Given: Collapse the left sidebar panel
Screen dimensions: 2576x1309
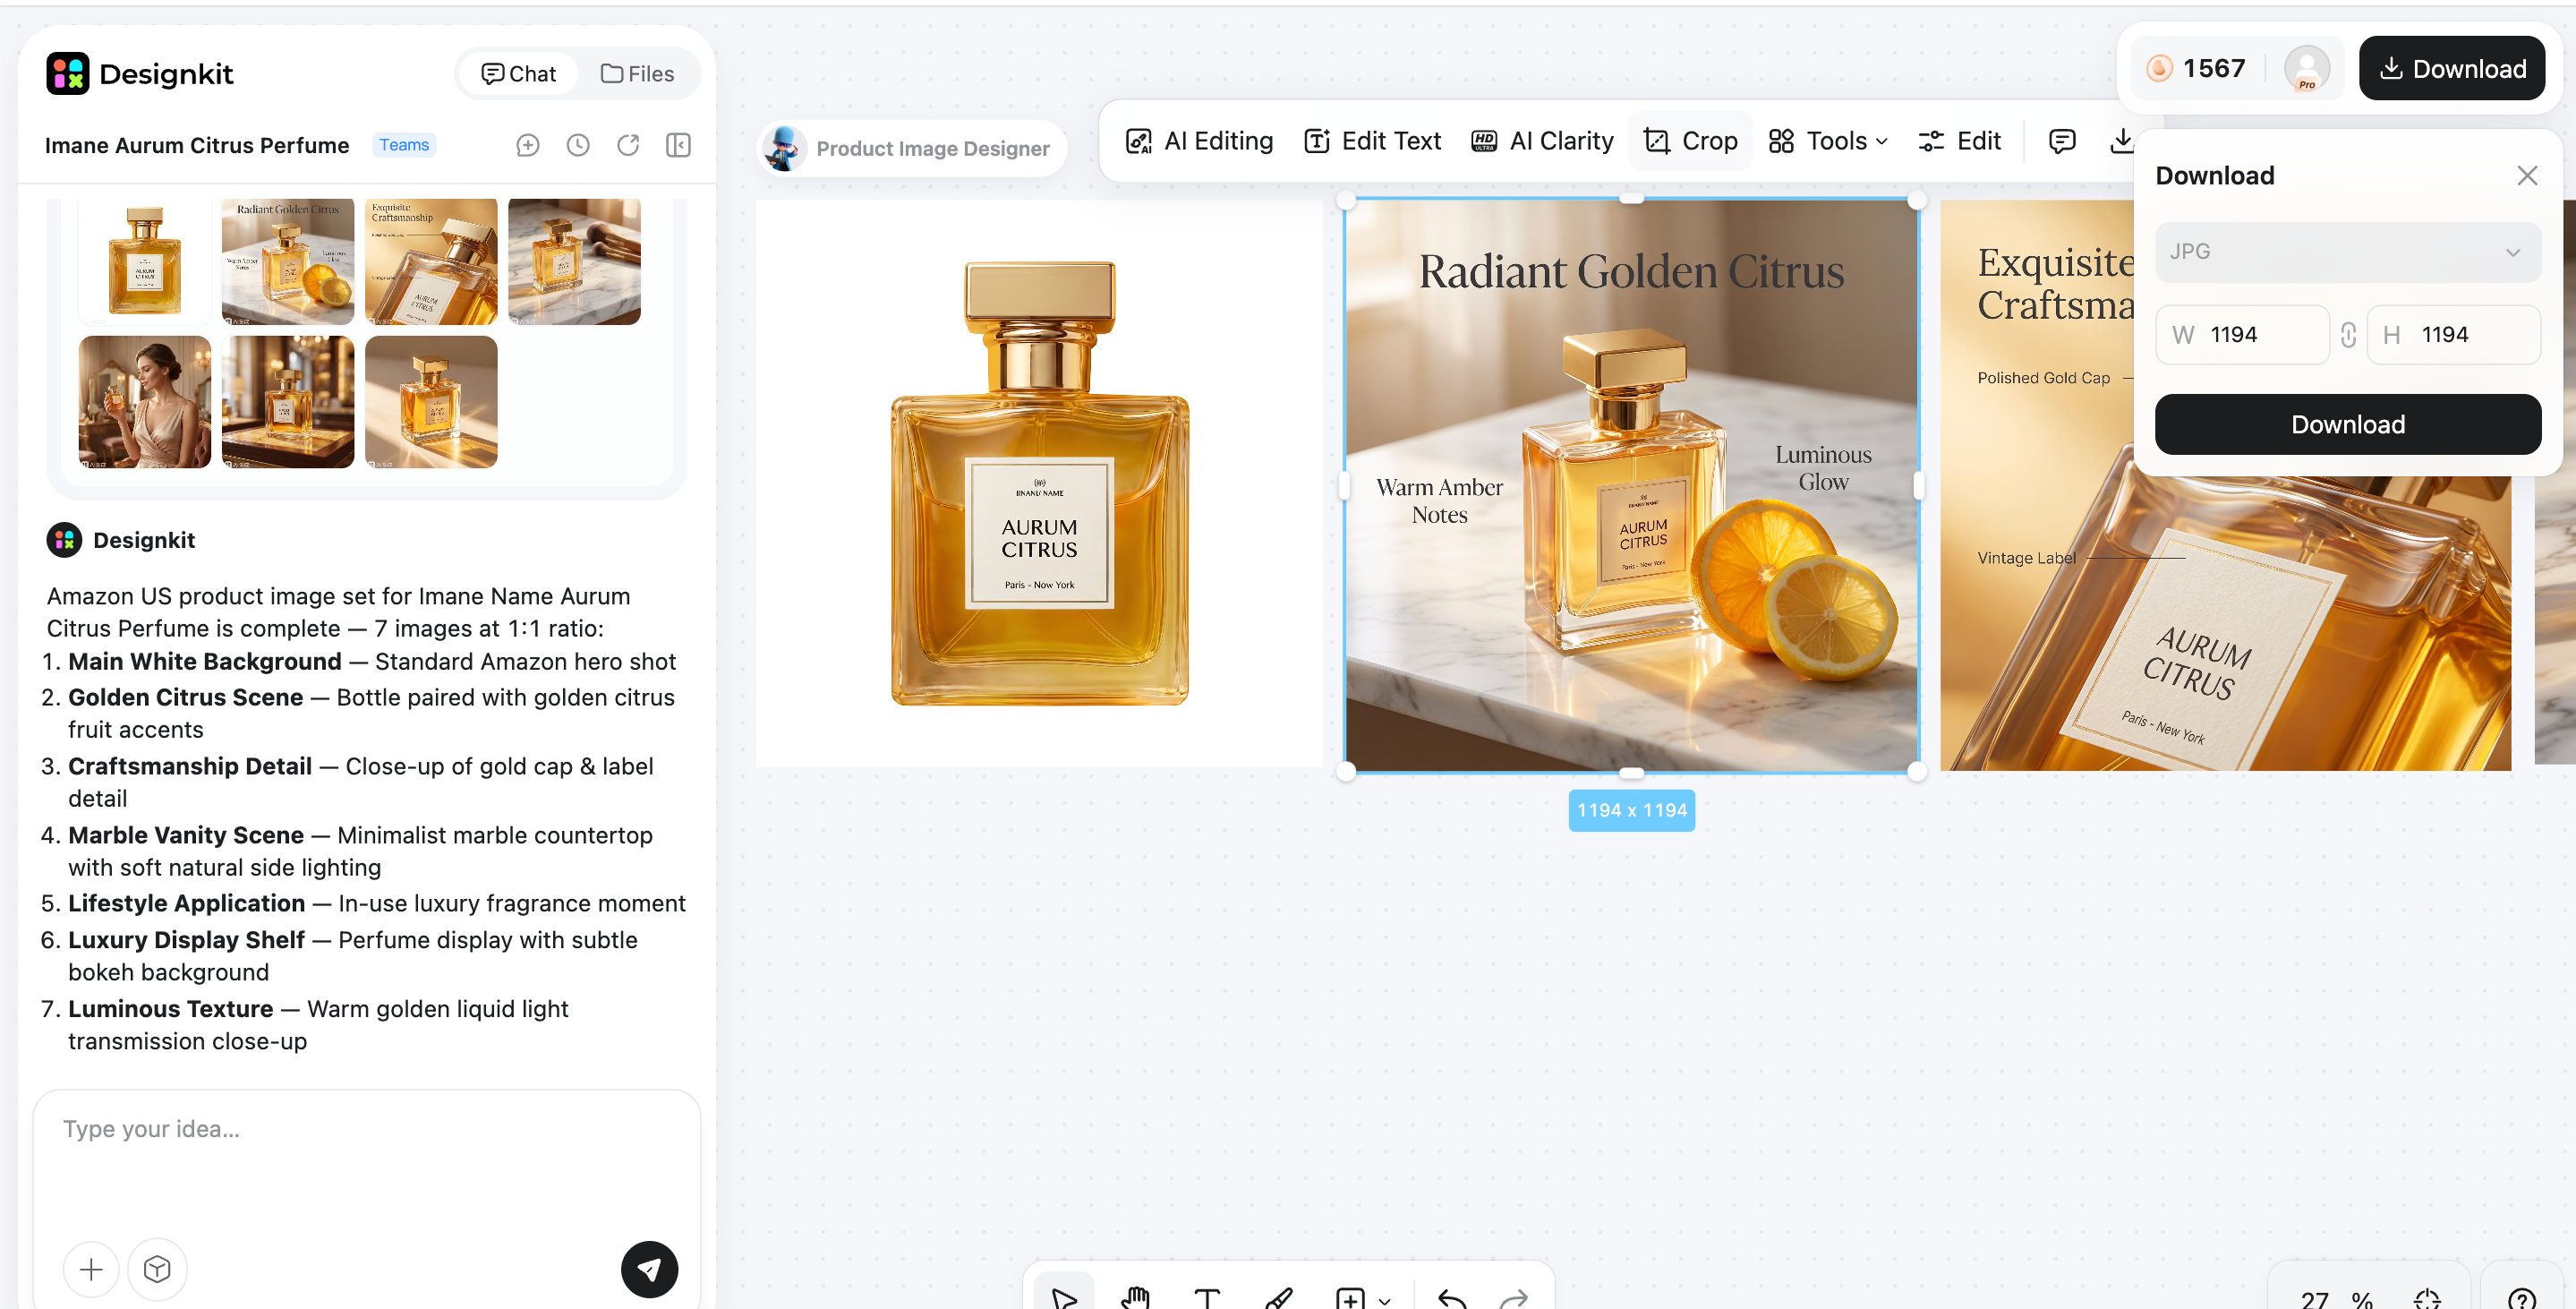Looking at the screenshot, I should [x=678, y=145].
